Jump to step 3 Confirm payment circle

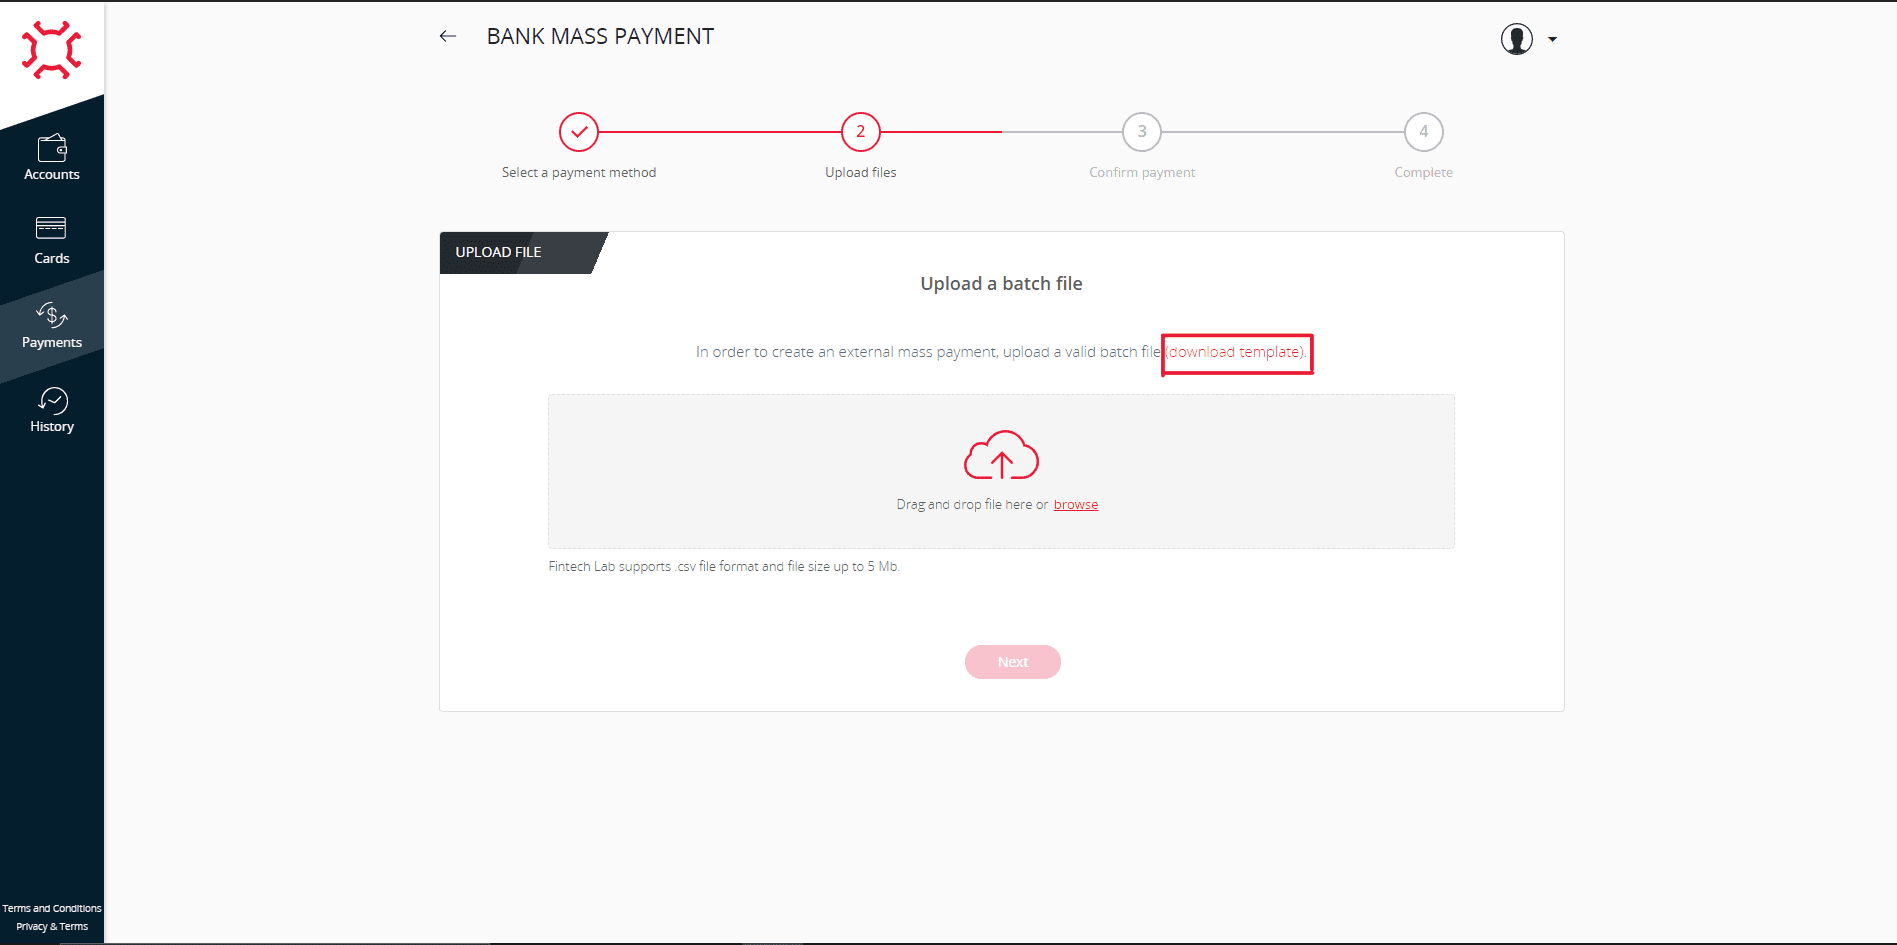pyautogui.click(x=1142, y=132)
